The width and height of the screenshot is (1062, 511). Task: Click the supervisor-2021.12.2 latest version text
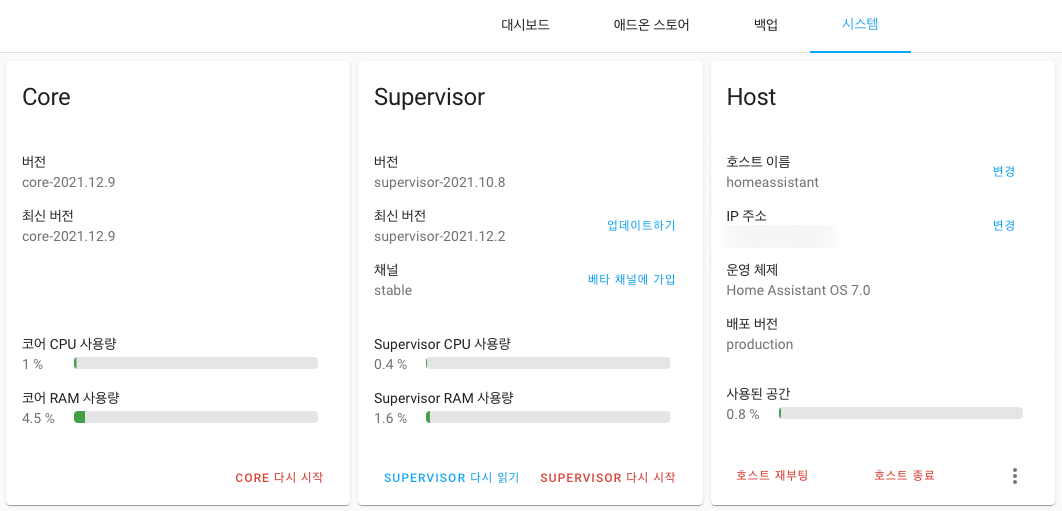pos(440,237)
